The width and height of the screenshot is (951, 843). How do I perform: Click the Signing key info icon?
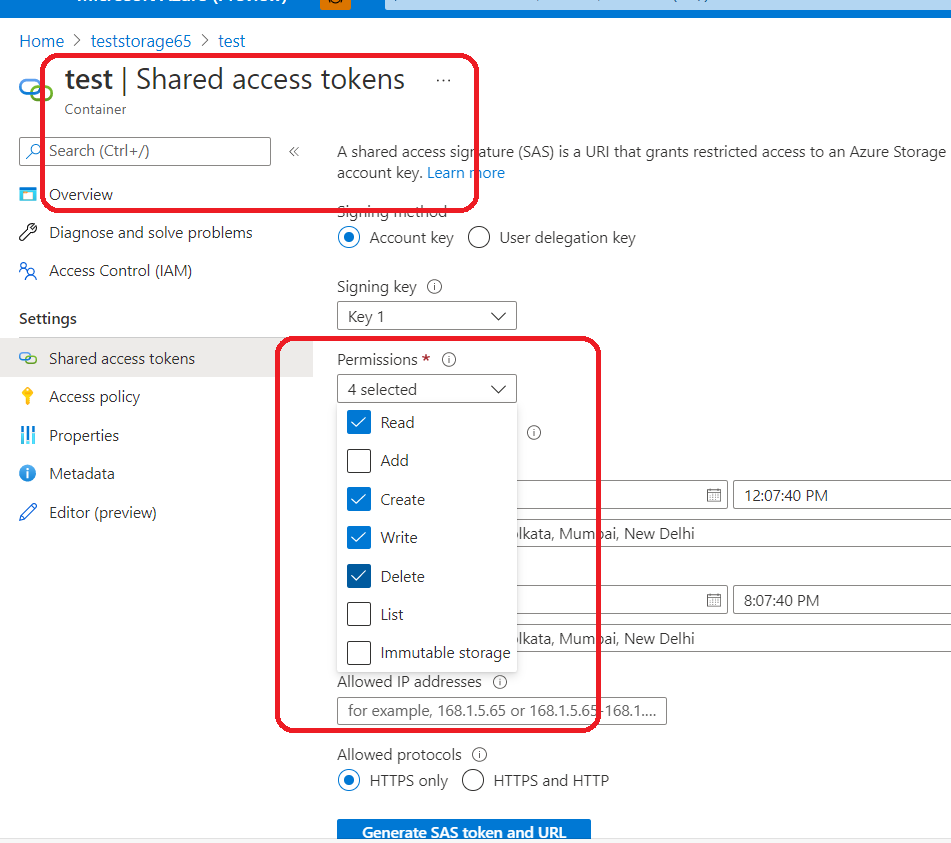[x=434, y=286]
